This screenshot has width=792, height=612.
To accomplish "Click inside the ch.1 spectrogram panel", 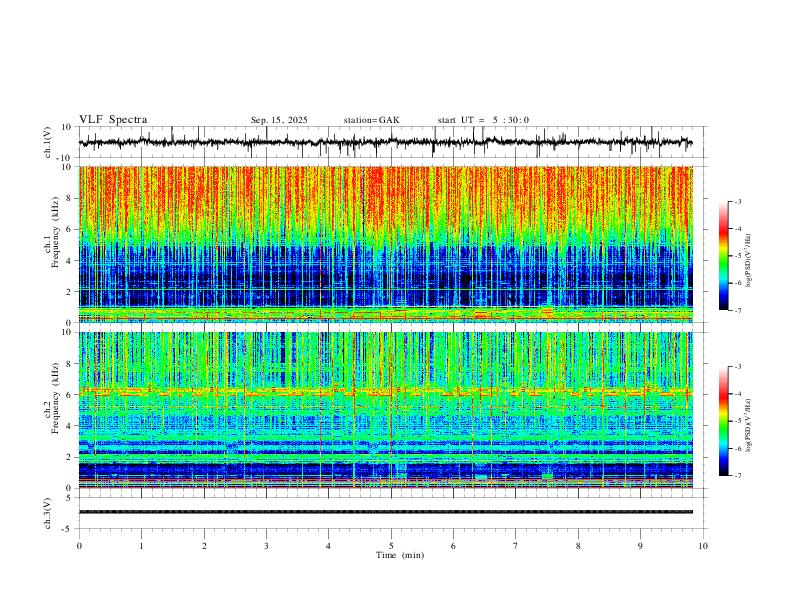I will [386, 244].
